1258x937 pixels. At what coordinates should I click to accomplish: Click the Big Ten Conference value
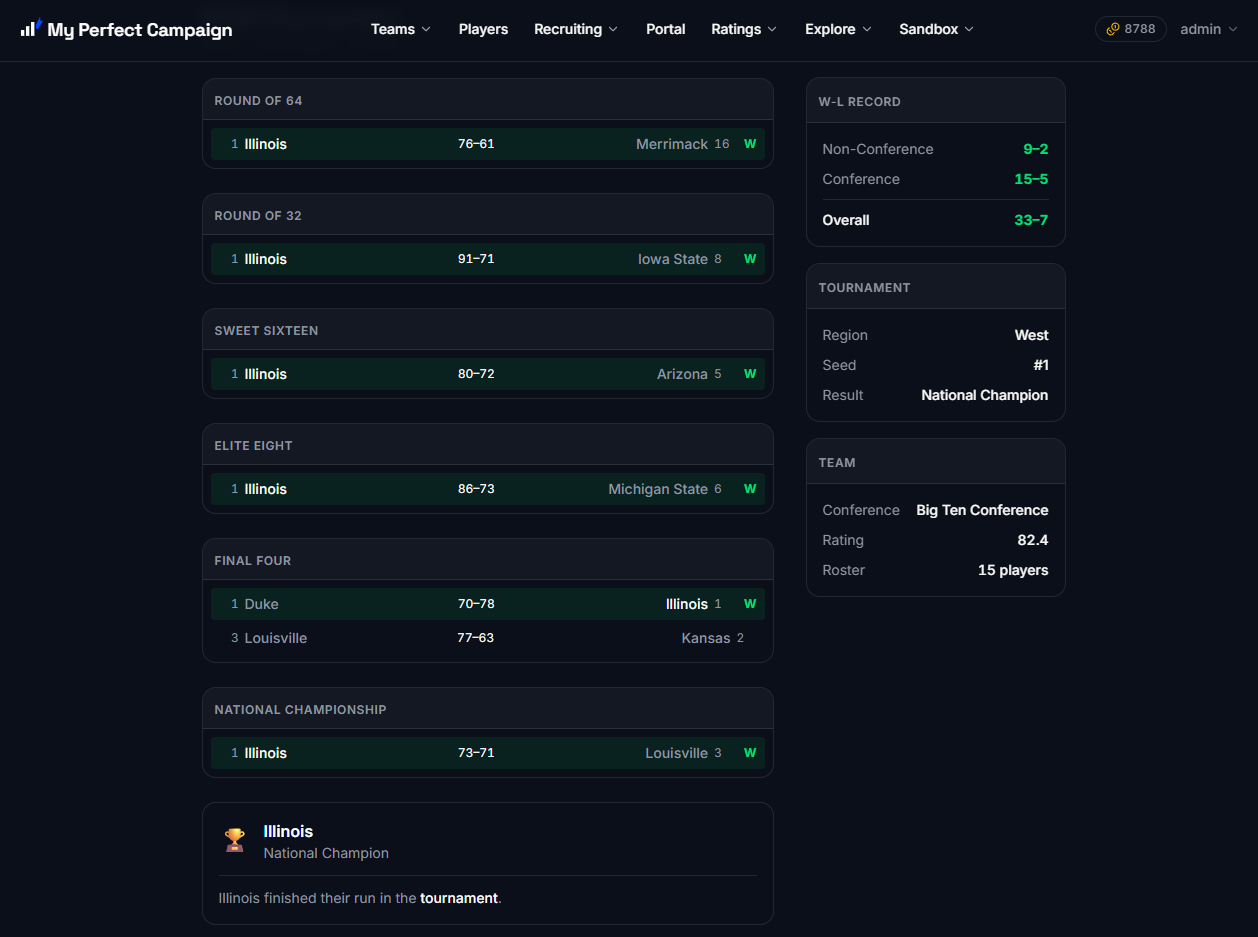coord(982,510)
